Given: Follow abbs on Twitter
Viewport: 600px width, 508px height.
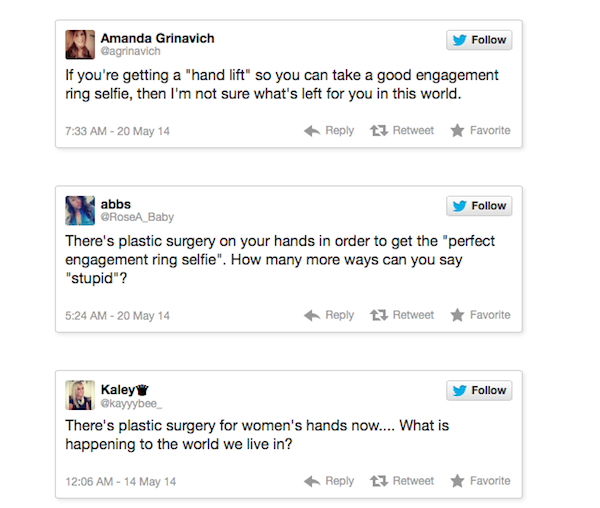Looking at the screenshot, I should [479, 206].
